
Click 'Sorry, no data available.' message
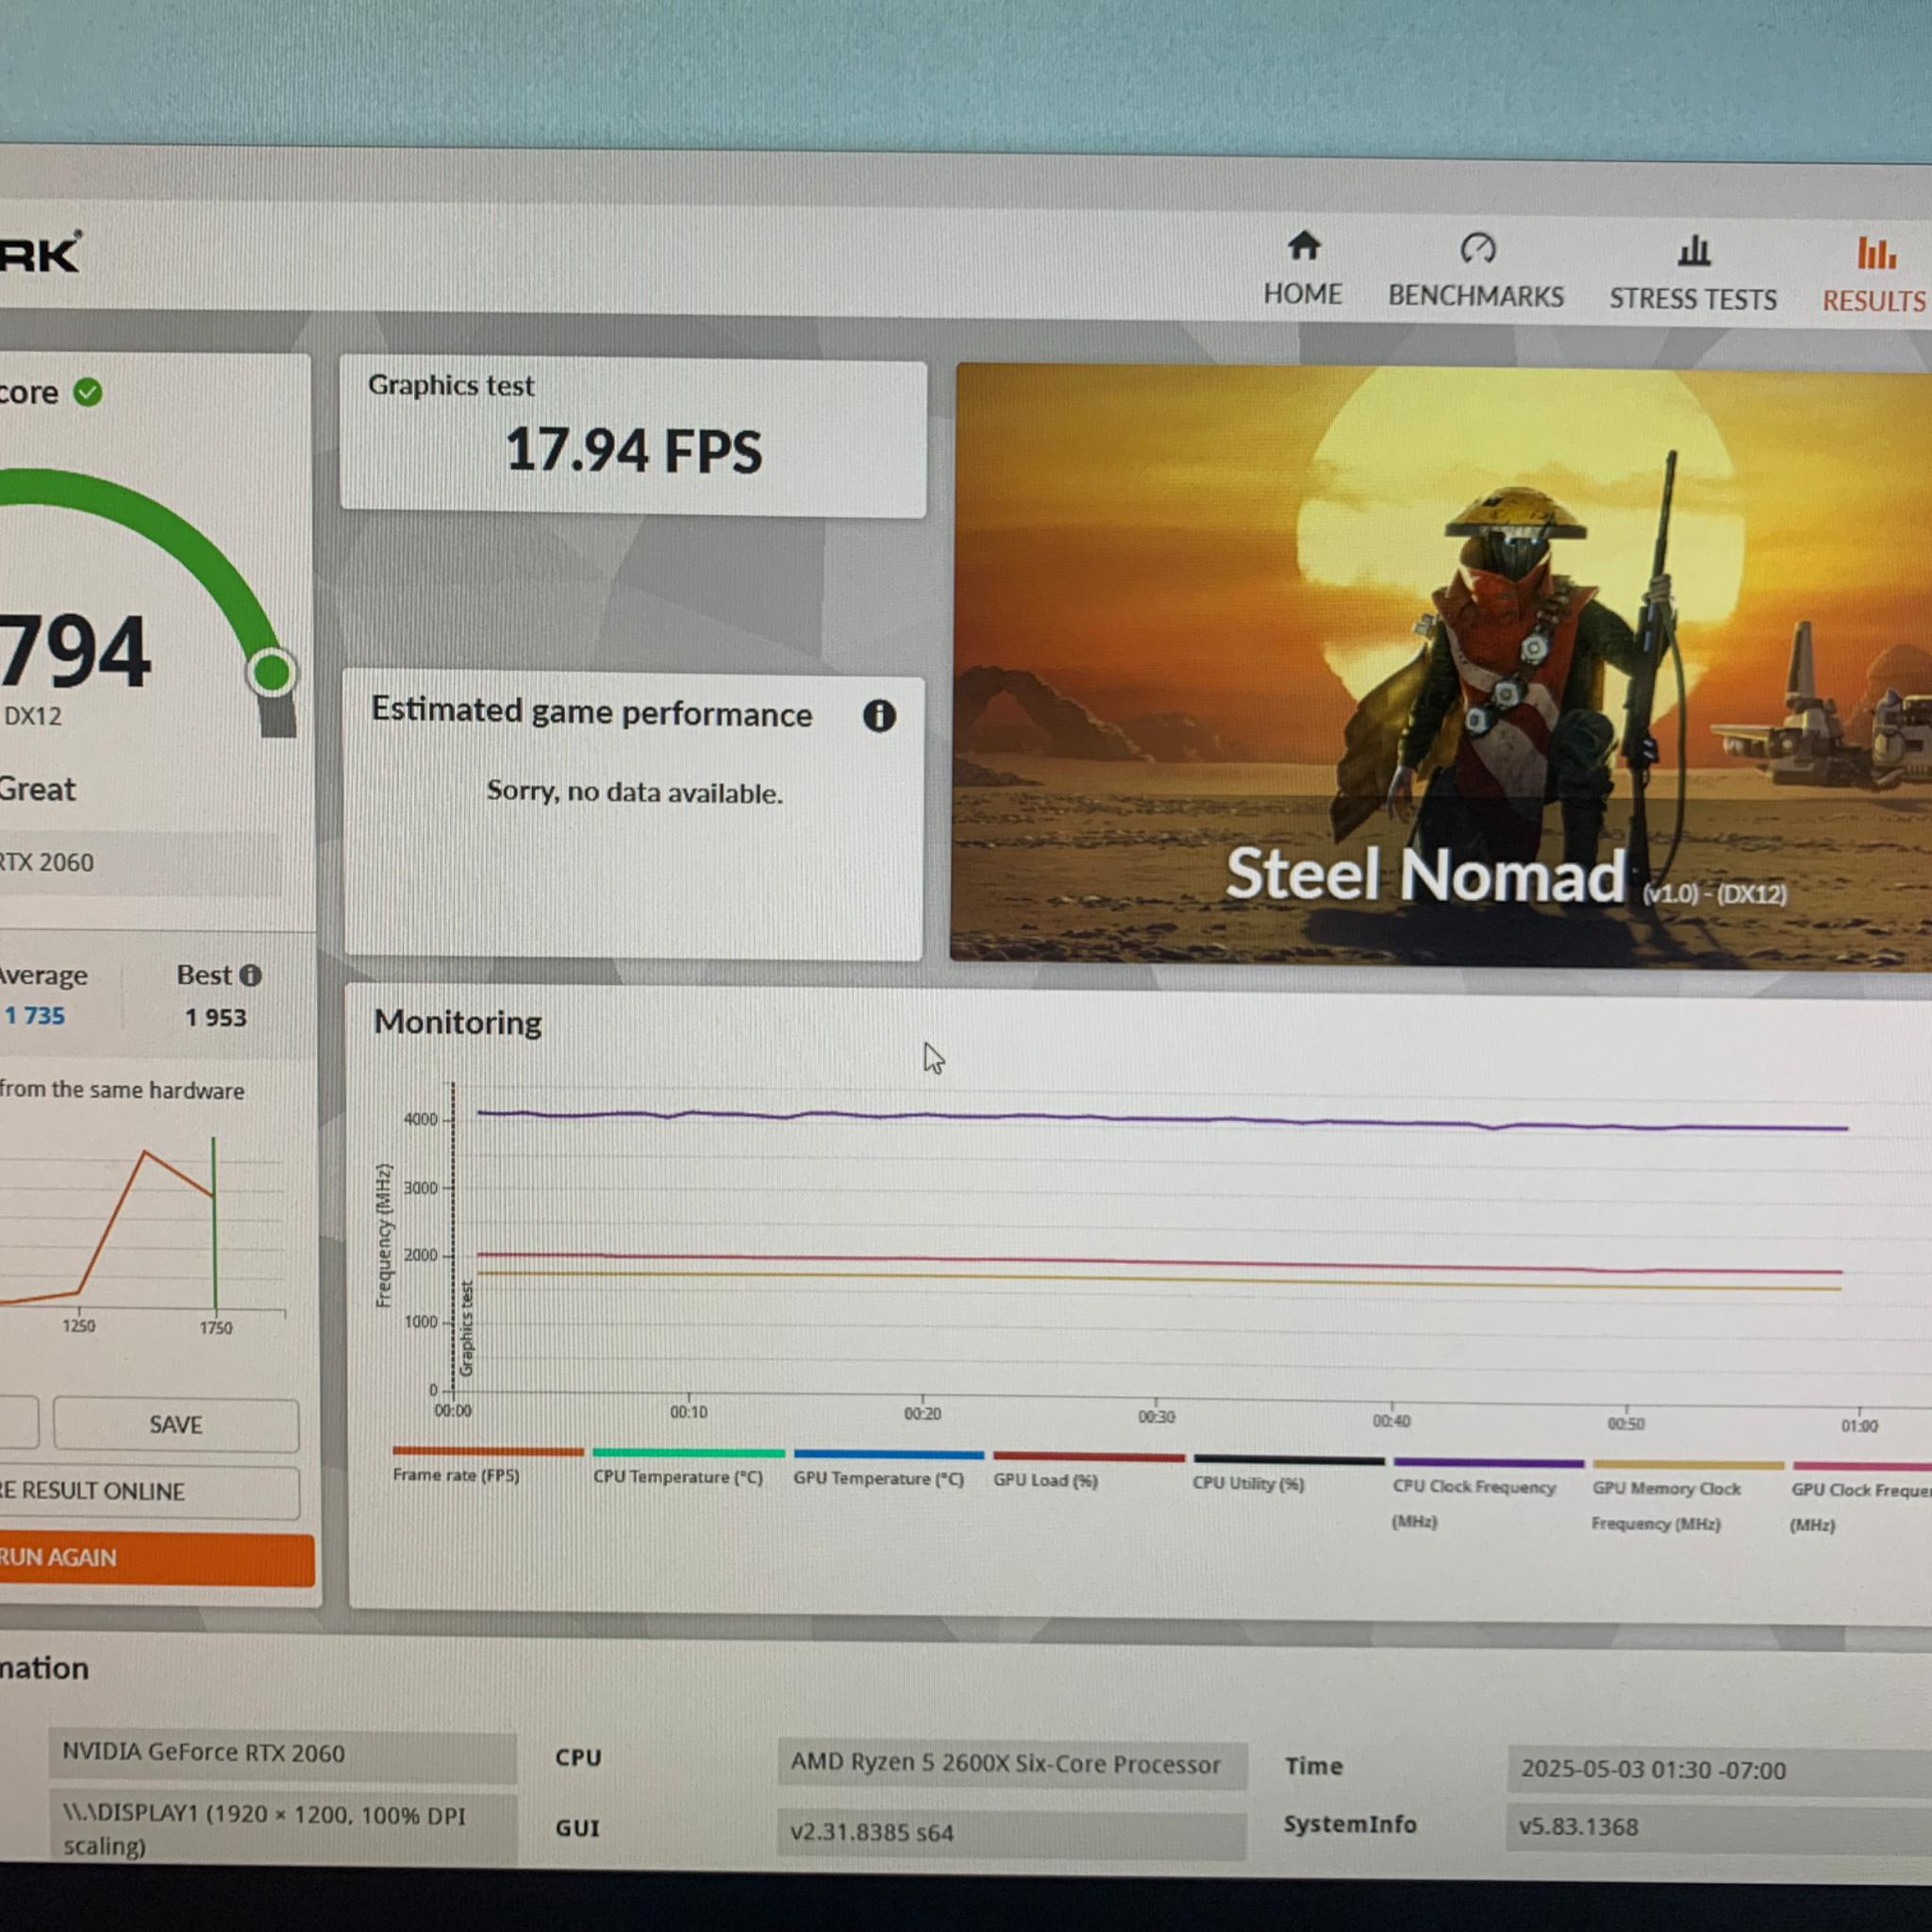tap(634, 792)
